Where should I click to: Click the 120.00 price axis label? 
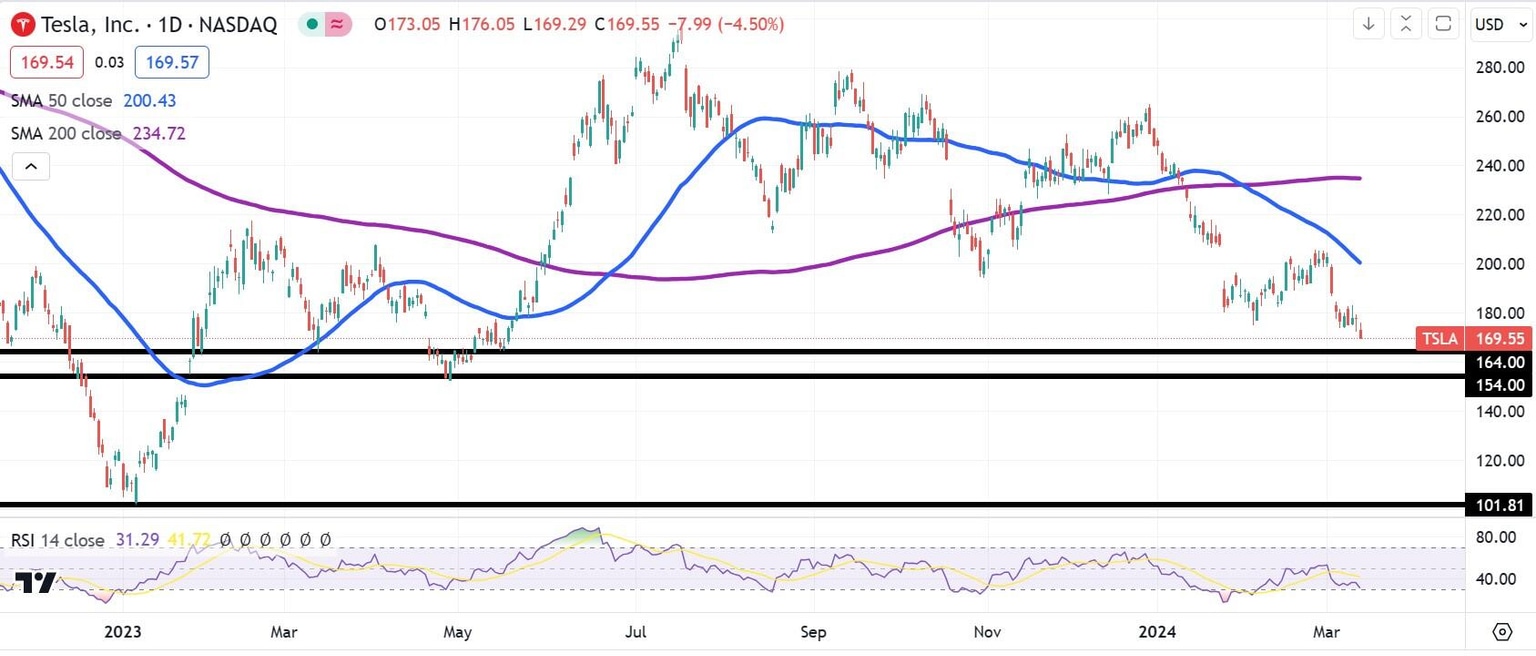tap(1501, 461)
